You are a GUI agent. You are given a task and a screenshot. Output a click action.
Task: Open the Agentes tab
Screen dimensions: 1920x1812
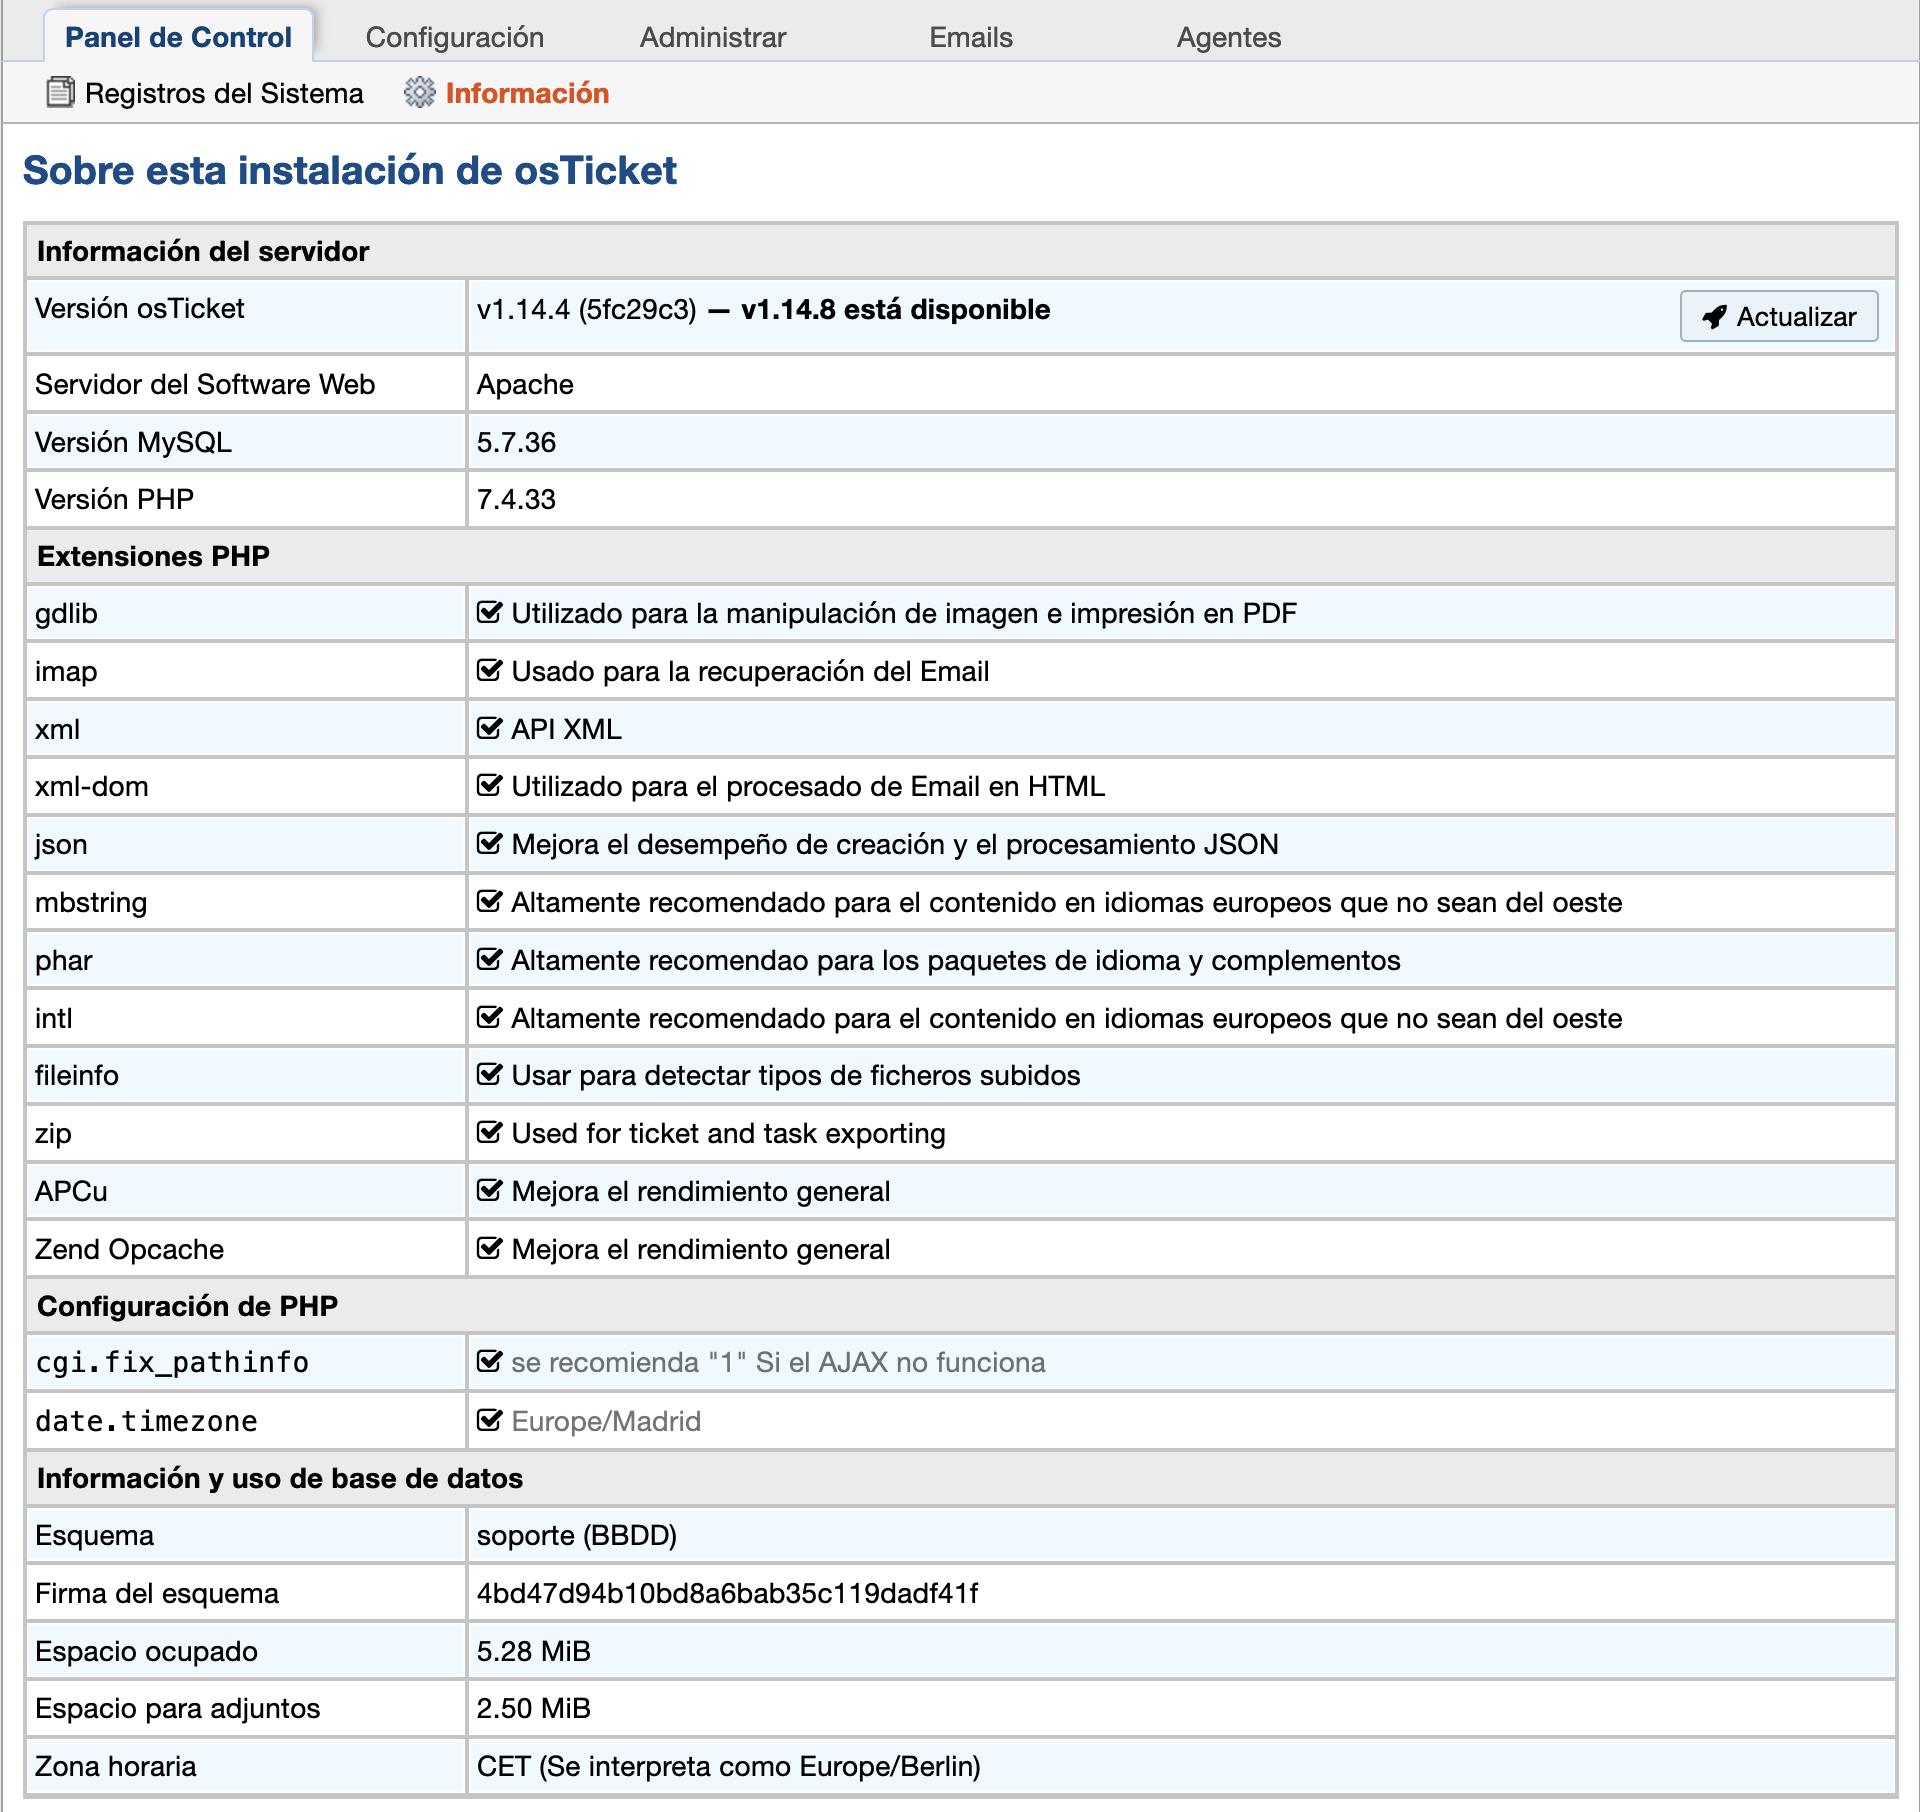tap(1228, 37)
